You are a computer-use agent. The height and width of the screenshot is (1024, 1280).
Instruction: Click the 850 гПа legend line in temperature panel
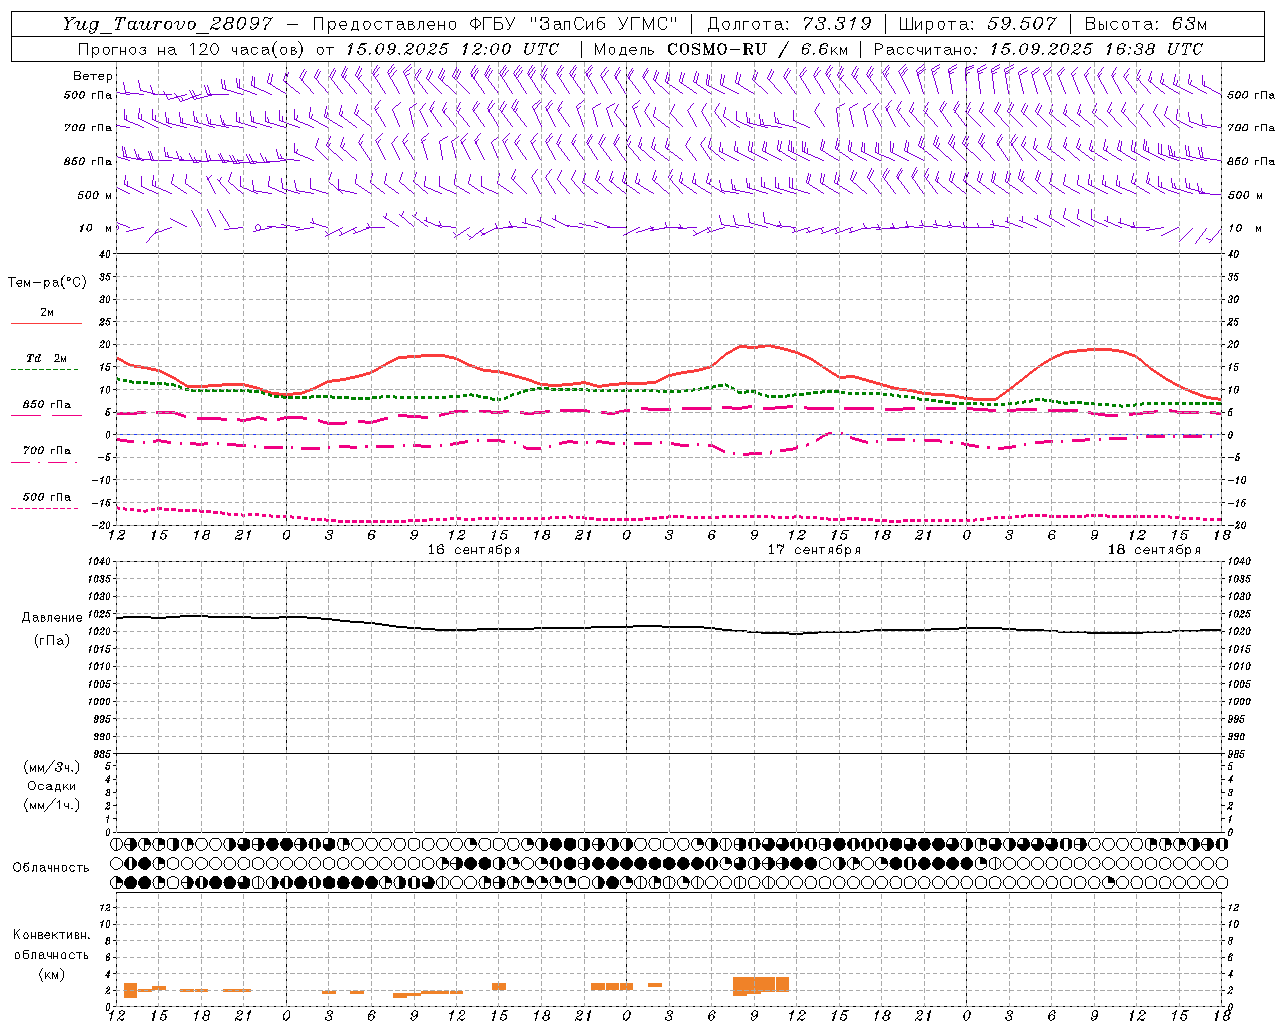pos(45,415)
